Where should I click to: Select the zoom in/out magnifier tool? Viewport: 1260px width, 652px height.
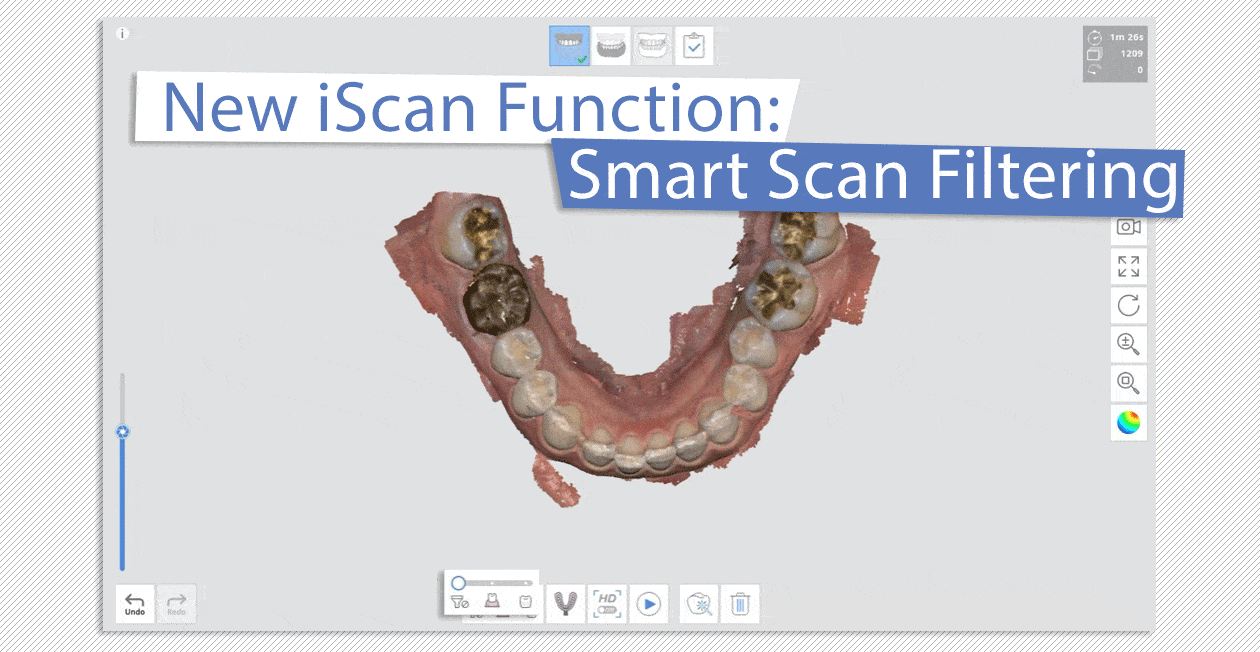1129,344
